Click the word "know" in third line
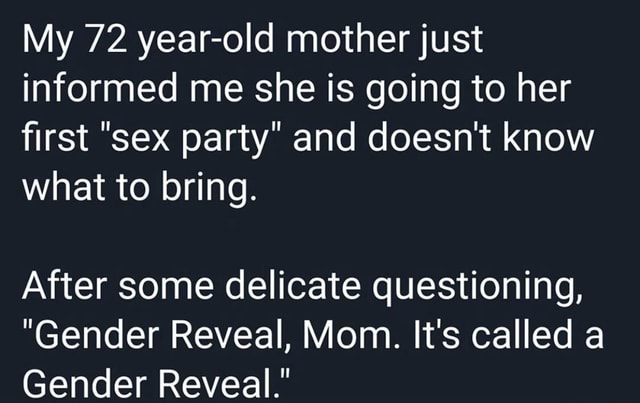Screen dimensions: 640x403 tap(548, 137)
